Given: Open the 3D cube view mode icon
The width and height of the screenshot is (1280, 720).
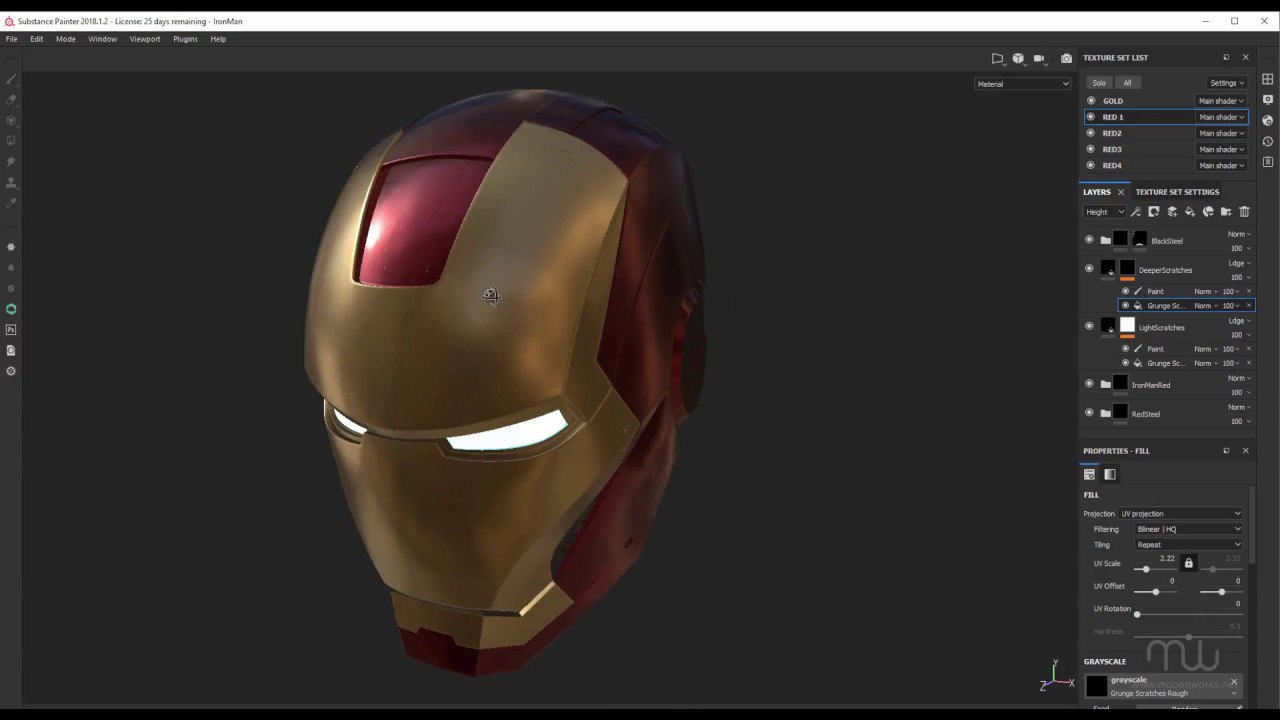Looking at the screenshot, I should point(1018,59).
